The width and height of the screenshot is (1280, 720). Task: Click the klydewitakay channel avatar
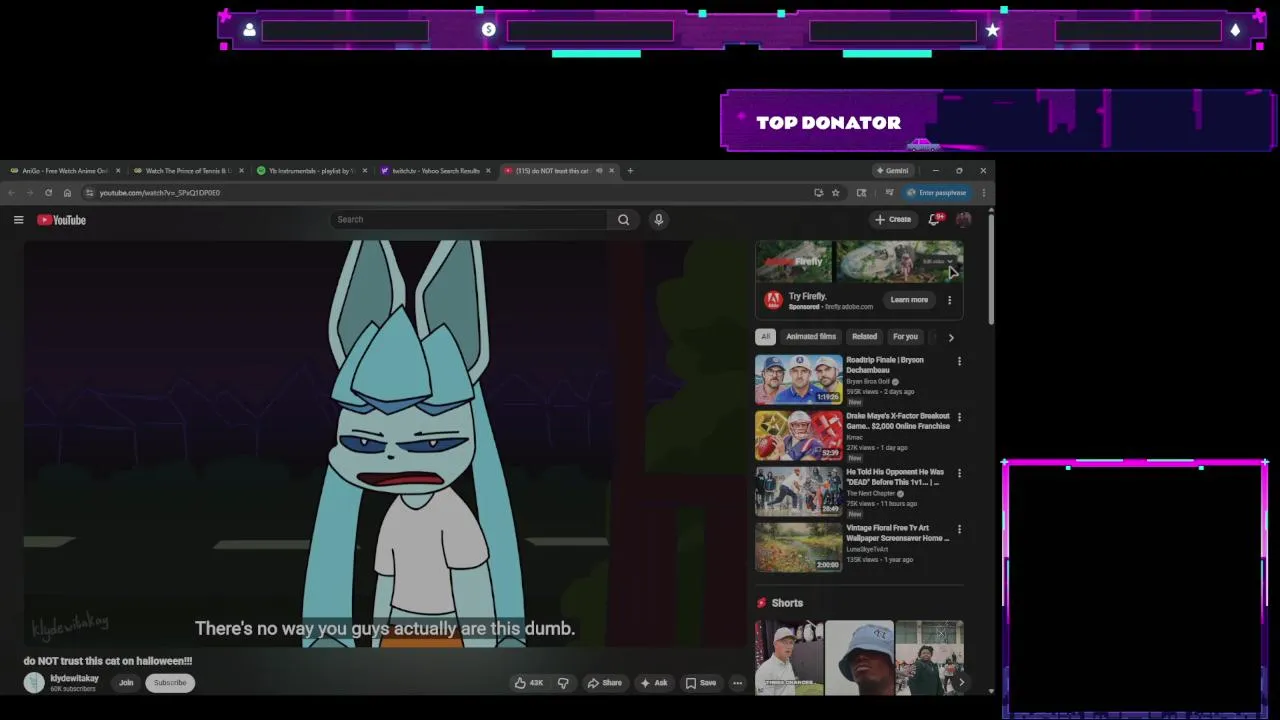coord(35,683)
